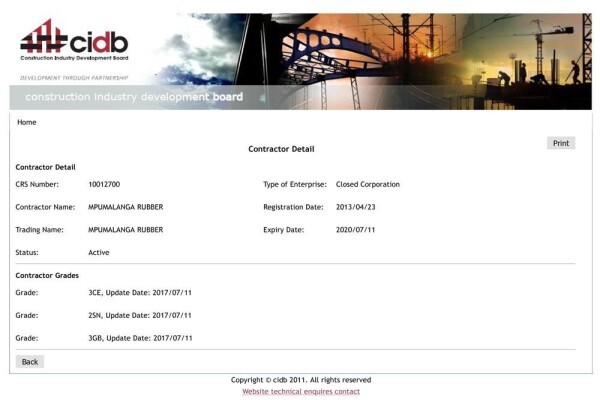The width and height of the screenshot is (600, 400).
Task: Click the CRS Number label
Action: (37, 184)
